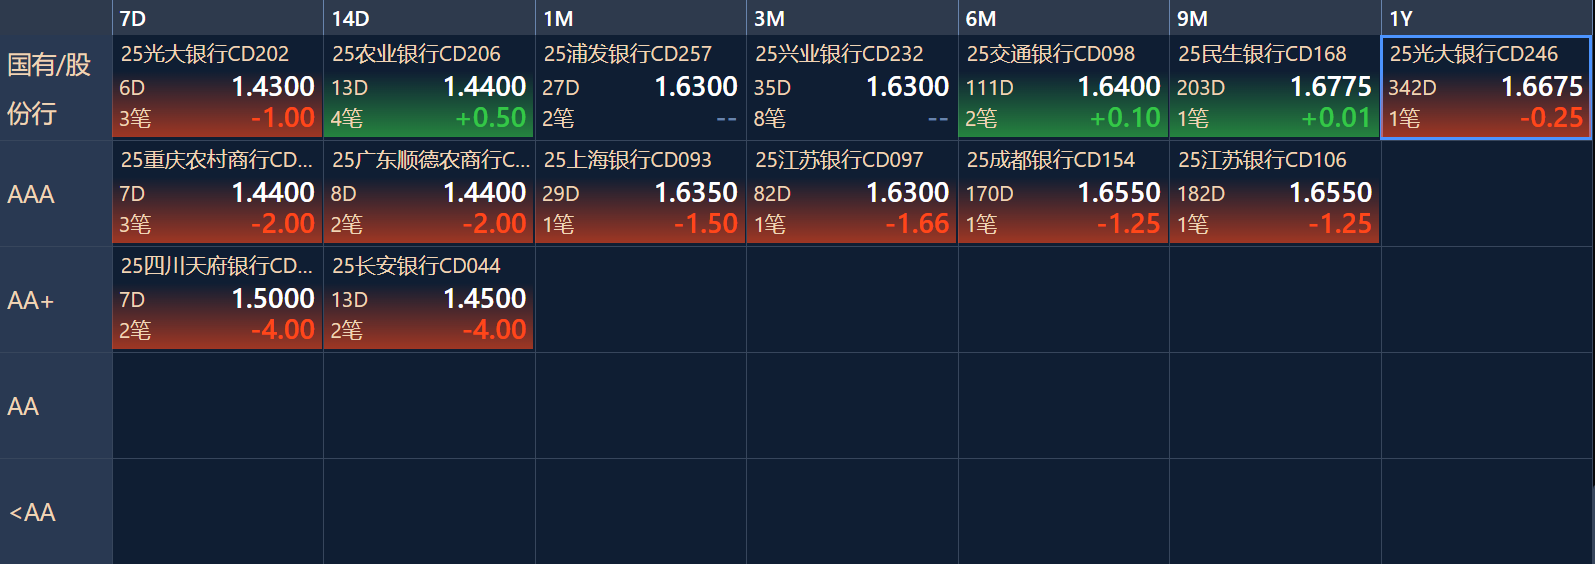Click the 342D remaining days label
Screen dimensions: 1595x564
[x=1412, y=88]
